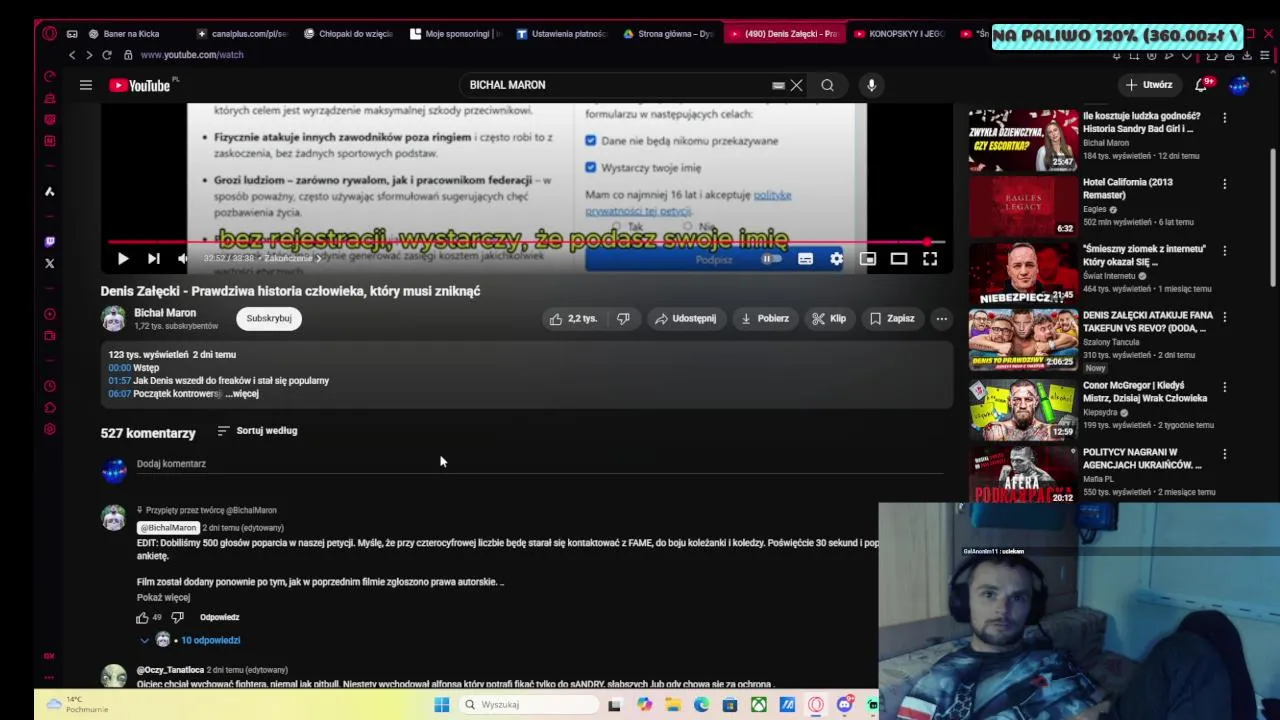Go to YouTube home via logo
The height and width of the screenshot is (720, 1280).
(x=140, y=85)
